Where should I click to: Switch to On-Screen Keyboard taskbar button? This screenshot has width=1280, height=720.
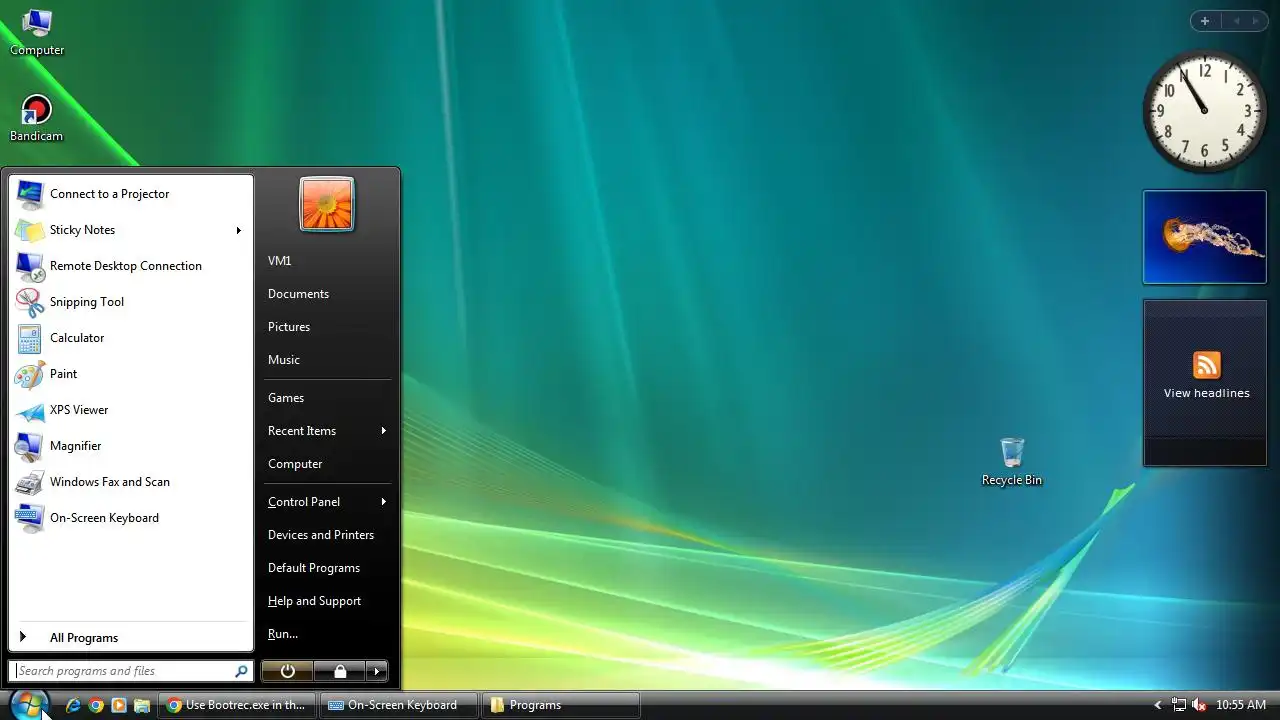pyautogui.click(x=400, y=705)
